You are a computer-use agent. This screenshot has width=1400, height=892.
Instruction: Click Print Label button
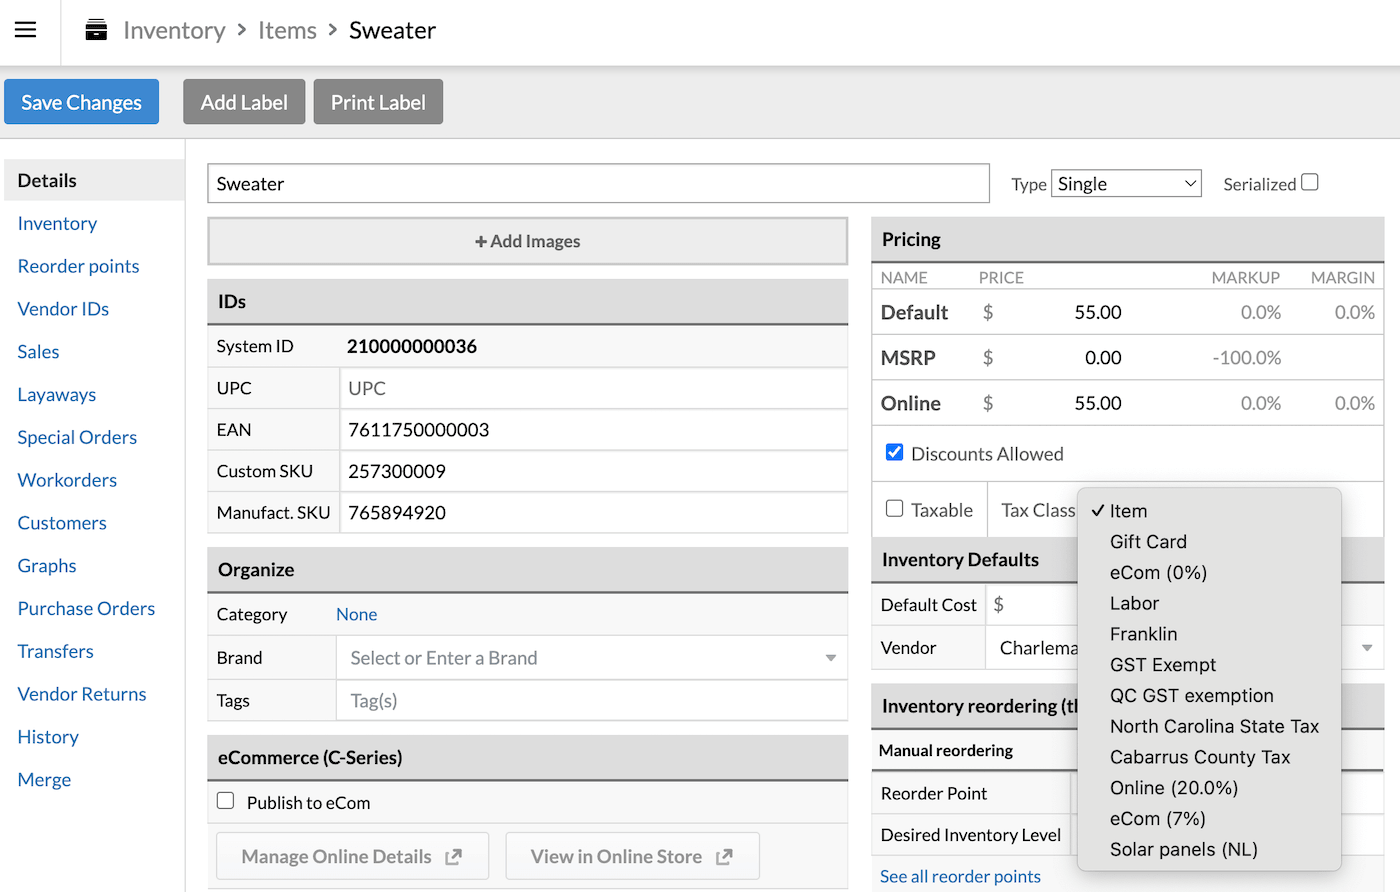tap(378, 102)
